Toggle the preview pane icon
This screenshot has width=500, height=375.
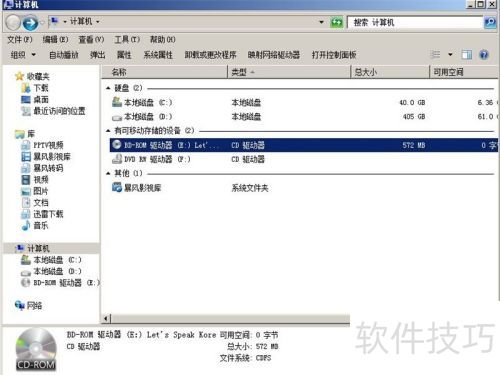coord(466,54)
